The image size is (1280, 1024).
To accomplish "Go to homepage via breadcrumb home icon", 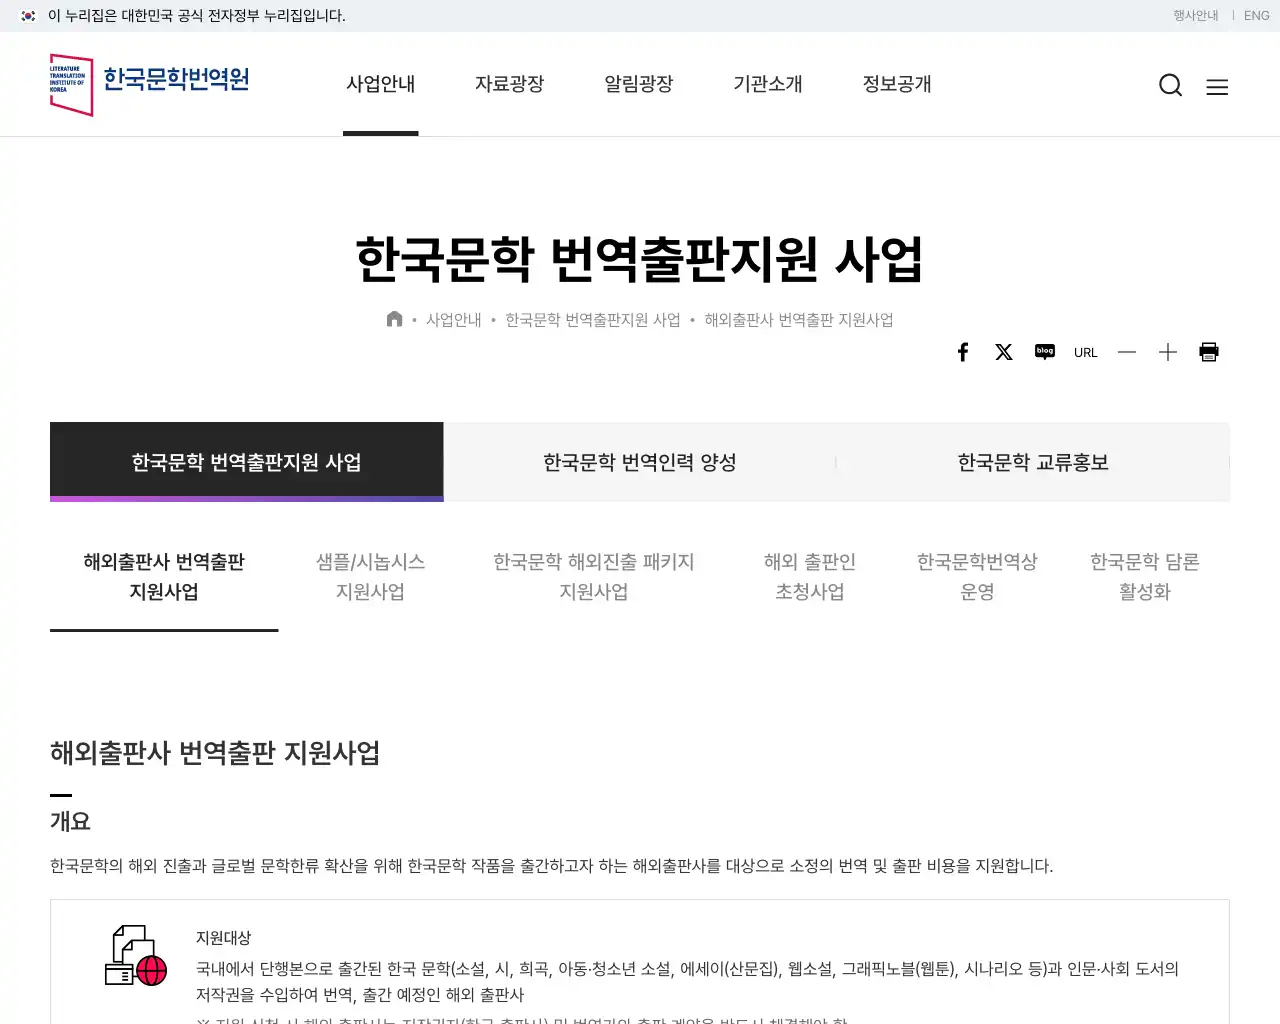I will point(394,318).
